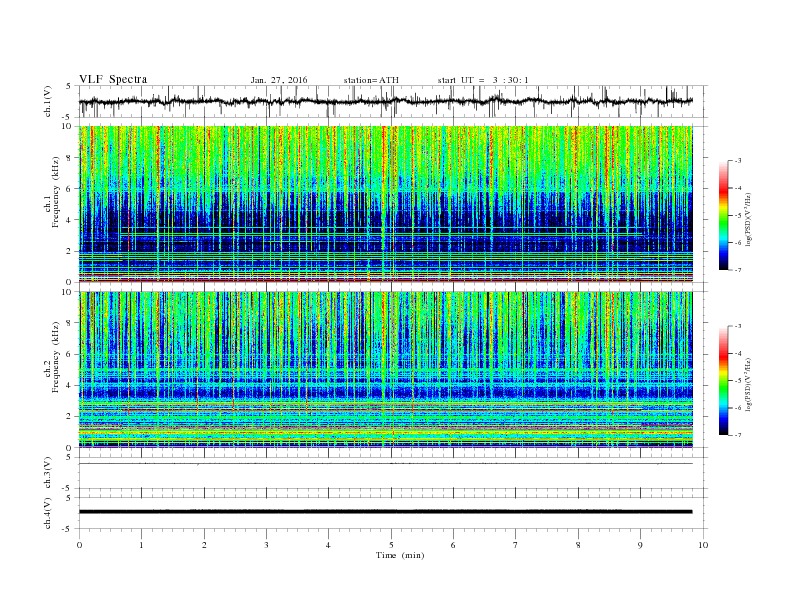Click the ch.2 "Frequency (kHz)" axis label

coord(56,357)
